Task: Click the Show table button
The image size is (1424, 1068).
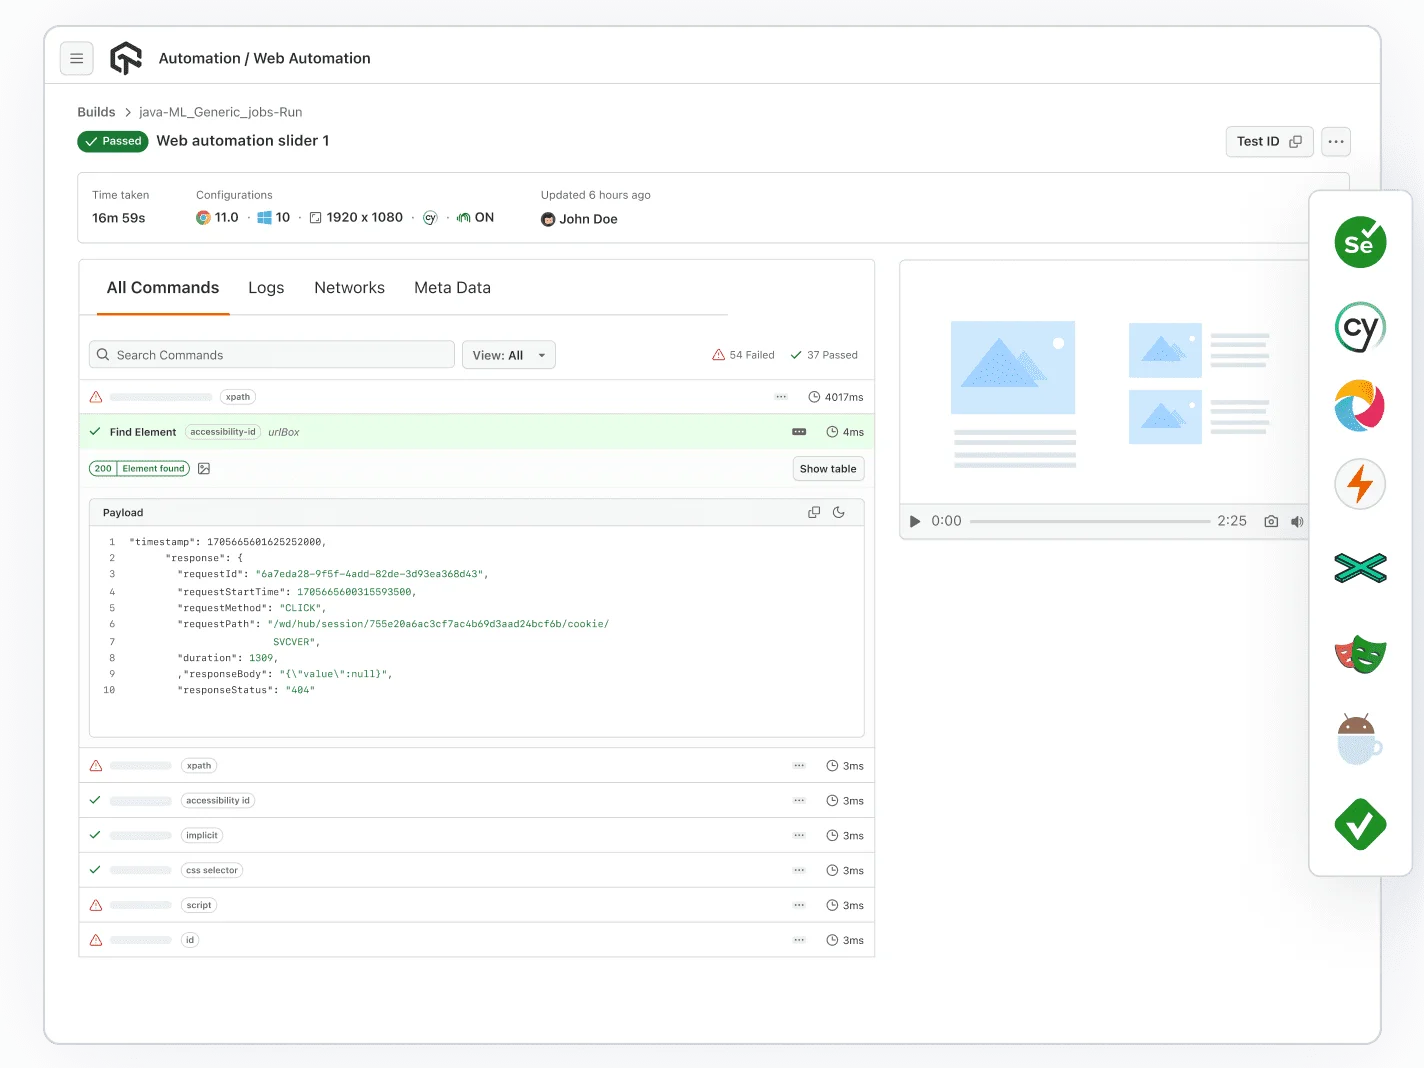Action: coord(828,468)
